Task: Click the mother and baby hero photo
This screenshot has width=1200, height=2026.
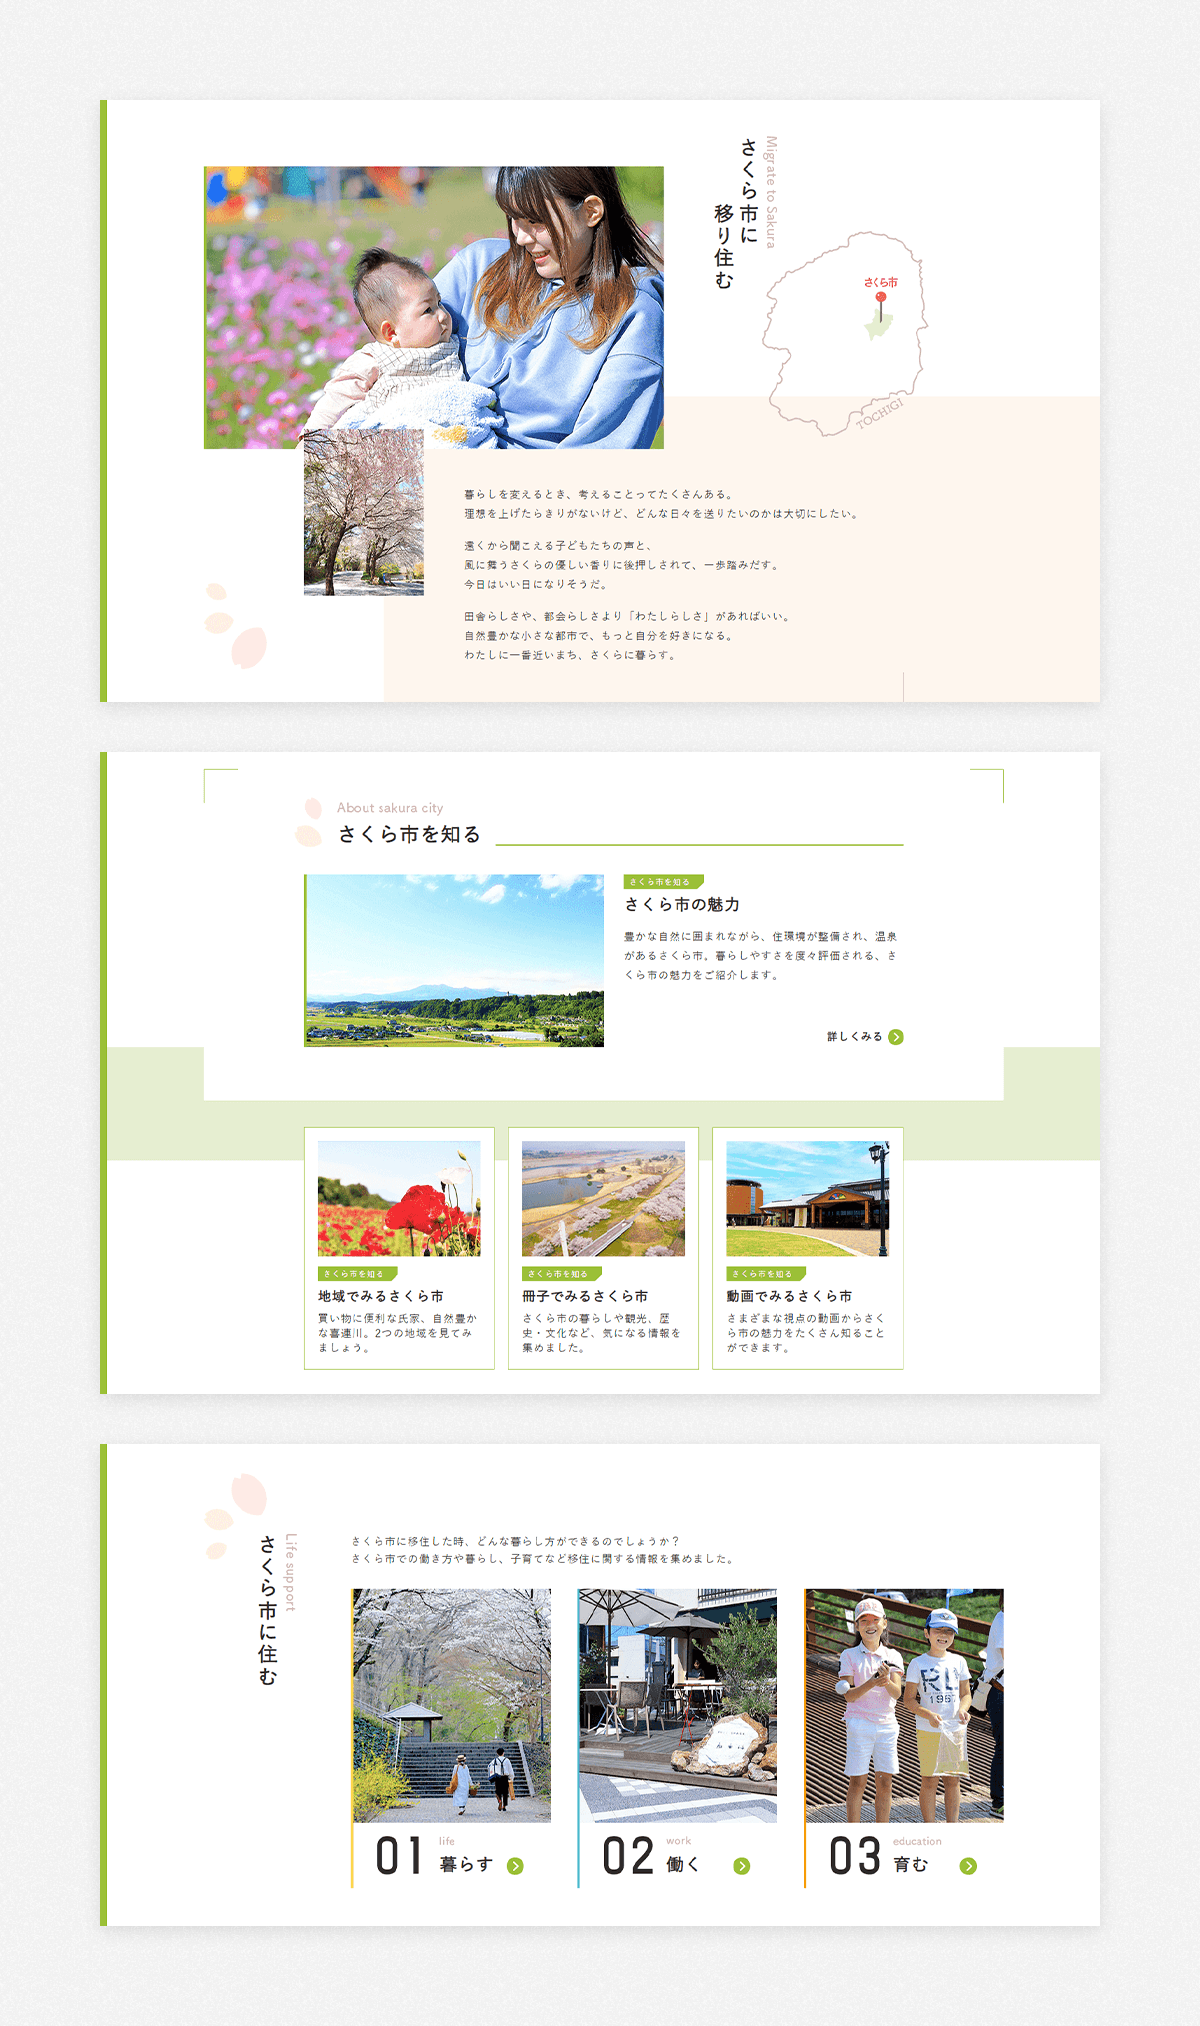Action: click(x=434, y=307)
